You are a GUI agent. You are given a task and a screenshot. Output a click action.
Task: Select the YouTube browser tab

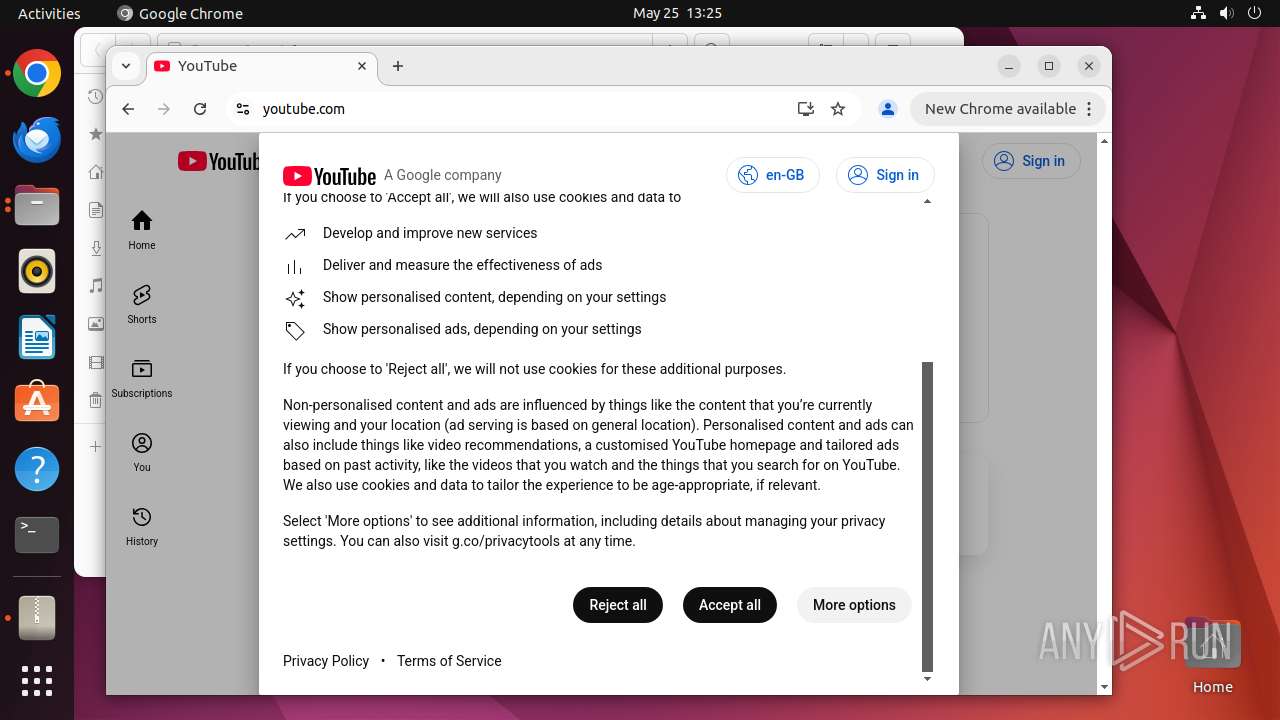262,66
